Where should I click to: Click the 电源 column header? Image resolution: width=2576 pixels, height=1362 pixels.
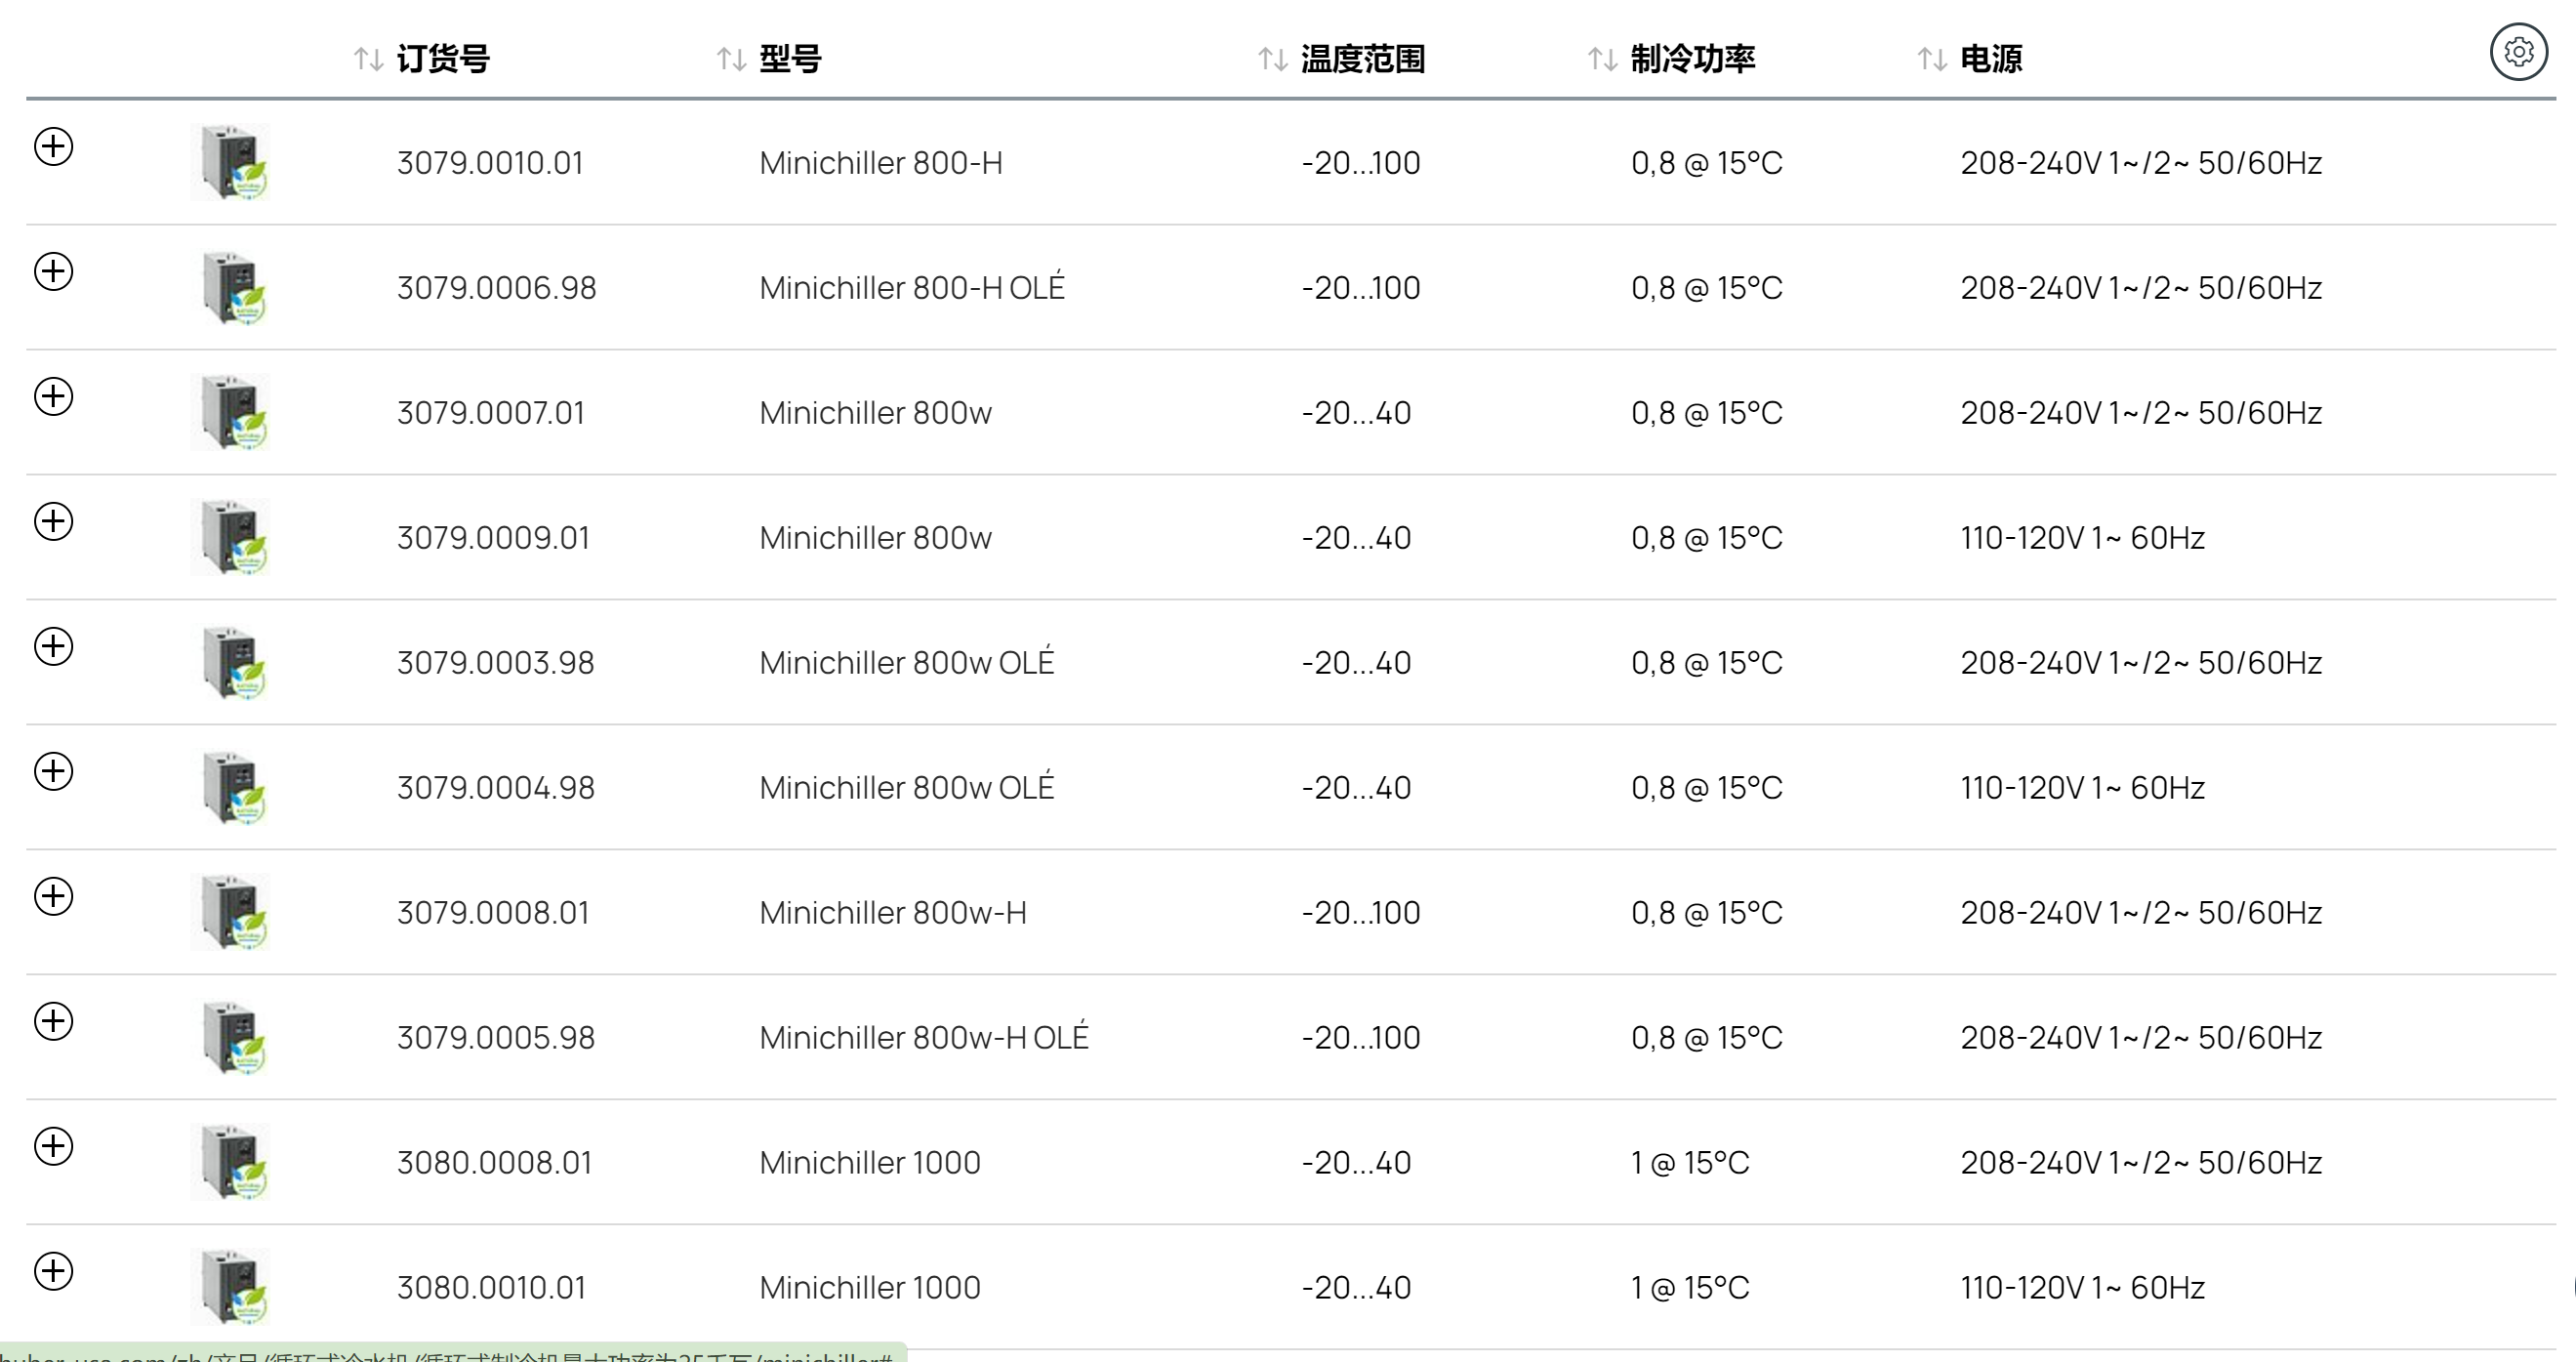tap(1991, 59)
